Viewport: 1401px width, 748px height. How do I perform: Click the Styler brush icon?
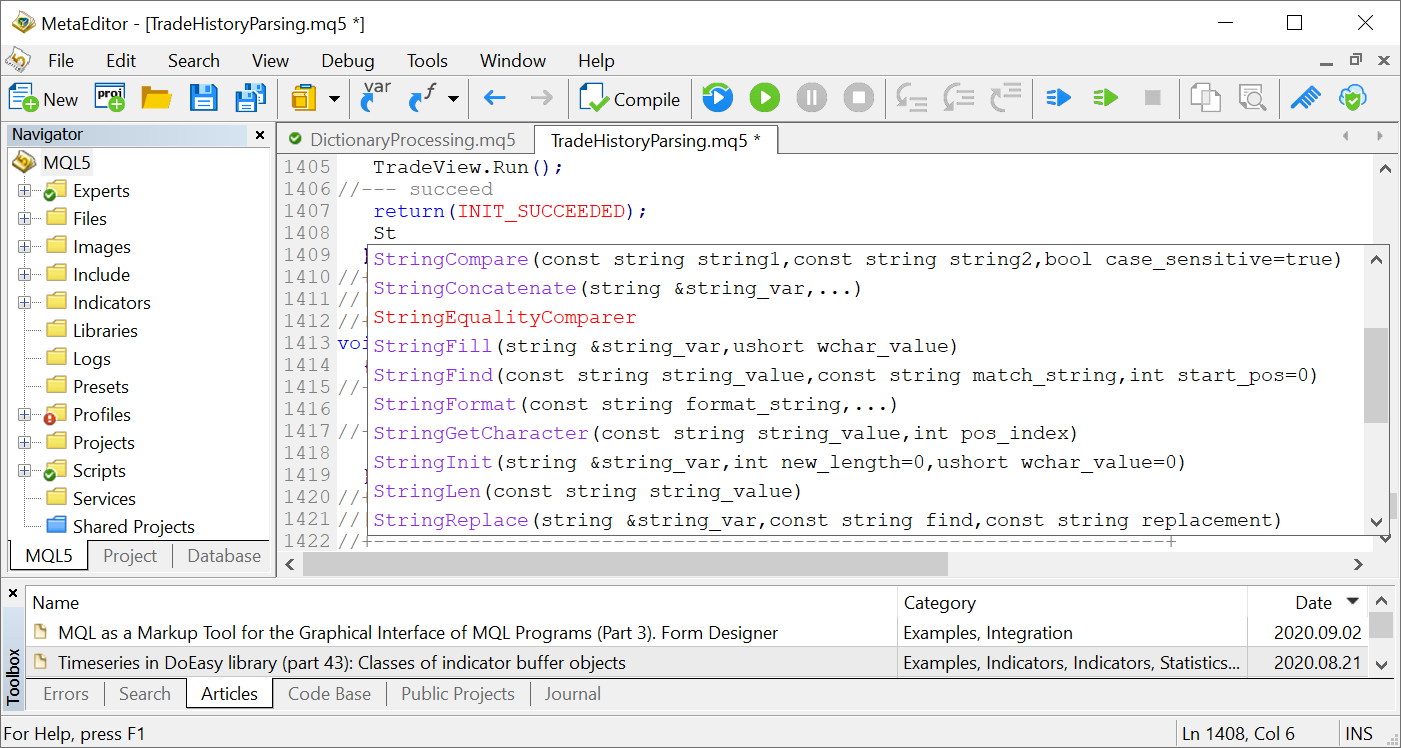1306,98
